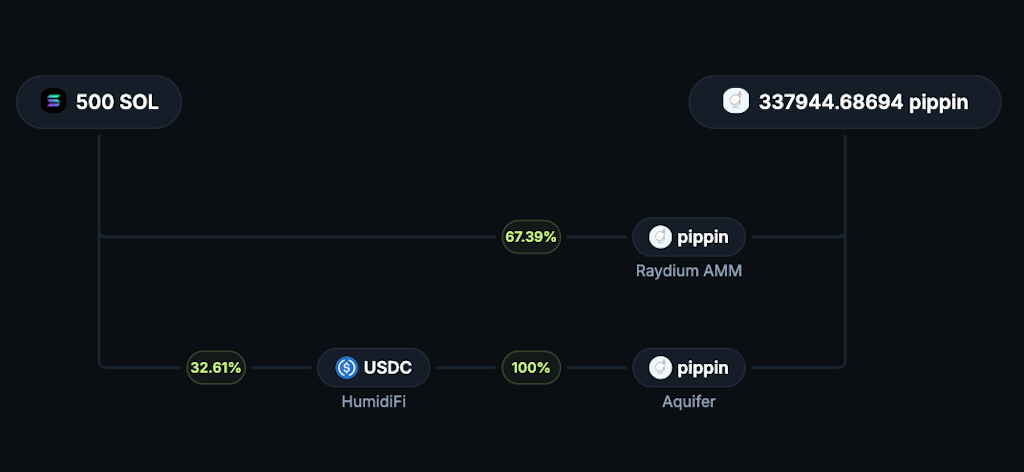Screen dimensions: 1024x472
Task: Click the Solana logo icon
Action: [53, 101]
